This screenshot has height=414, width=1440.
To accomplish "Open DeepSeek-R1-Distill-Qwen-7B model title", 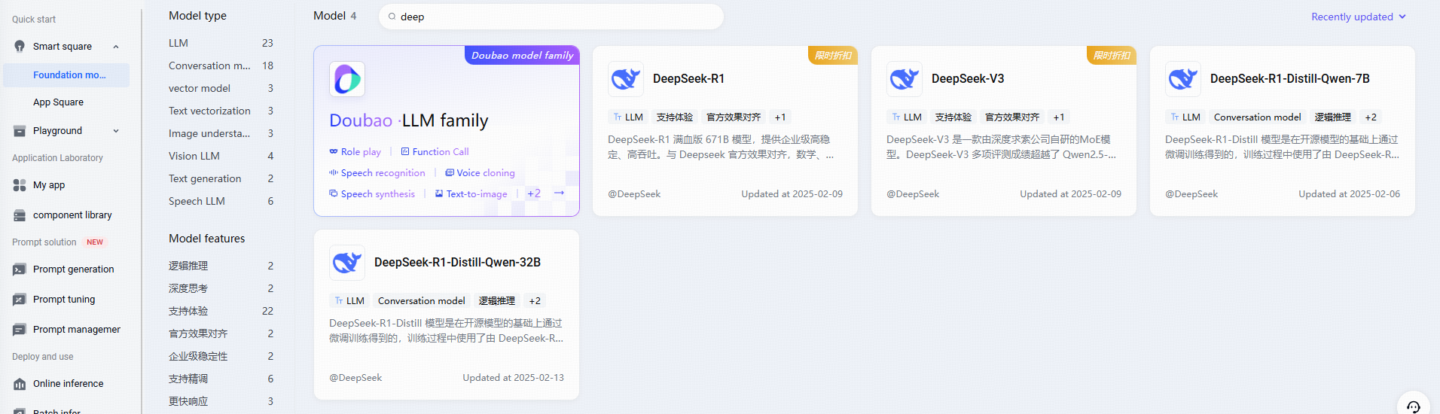I will tap(1290, 79).
